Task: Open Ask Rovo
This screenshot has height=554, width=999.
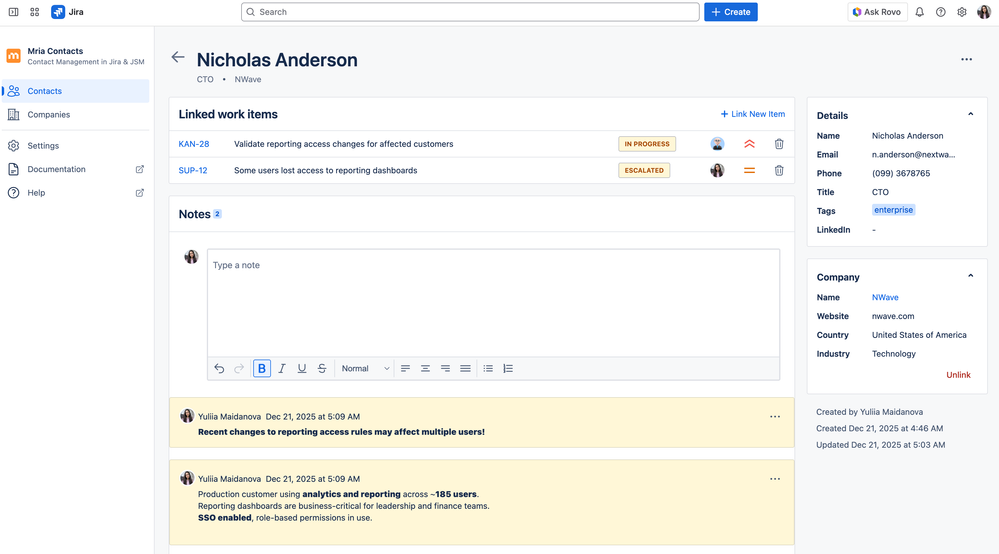Action: pos(877,12)
